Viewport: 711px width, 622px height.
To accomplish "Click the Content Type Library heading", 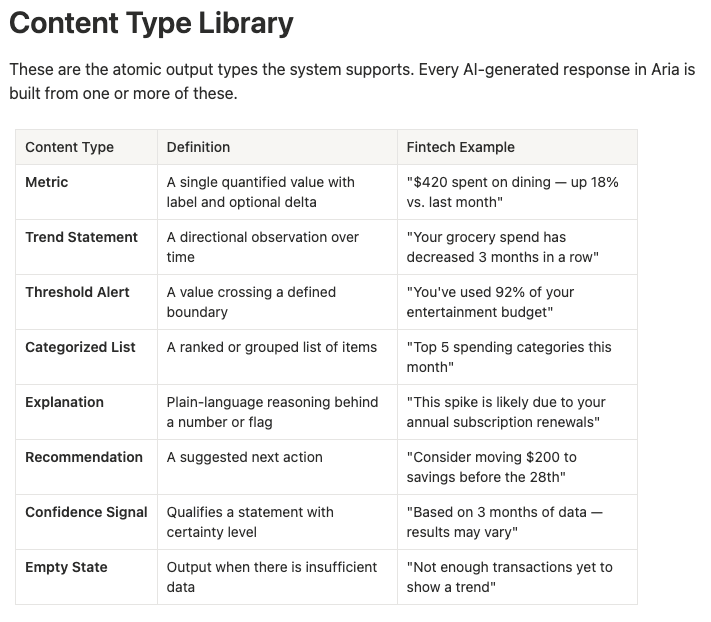I will tap(151, 23).
